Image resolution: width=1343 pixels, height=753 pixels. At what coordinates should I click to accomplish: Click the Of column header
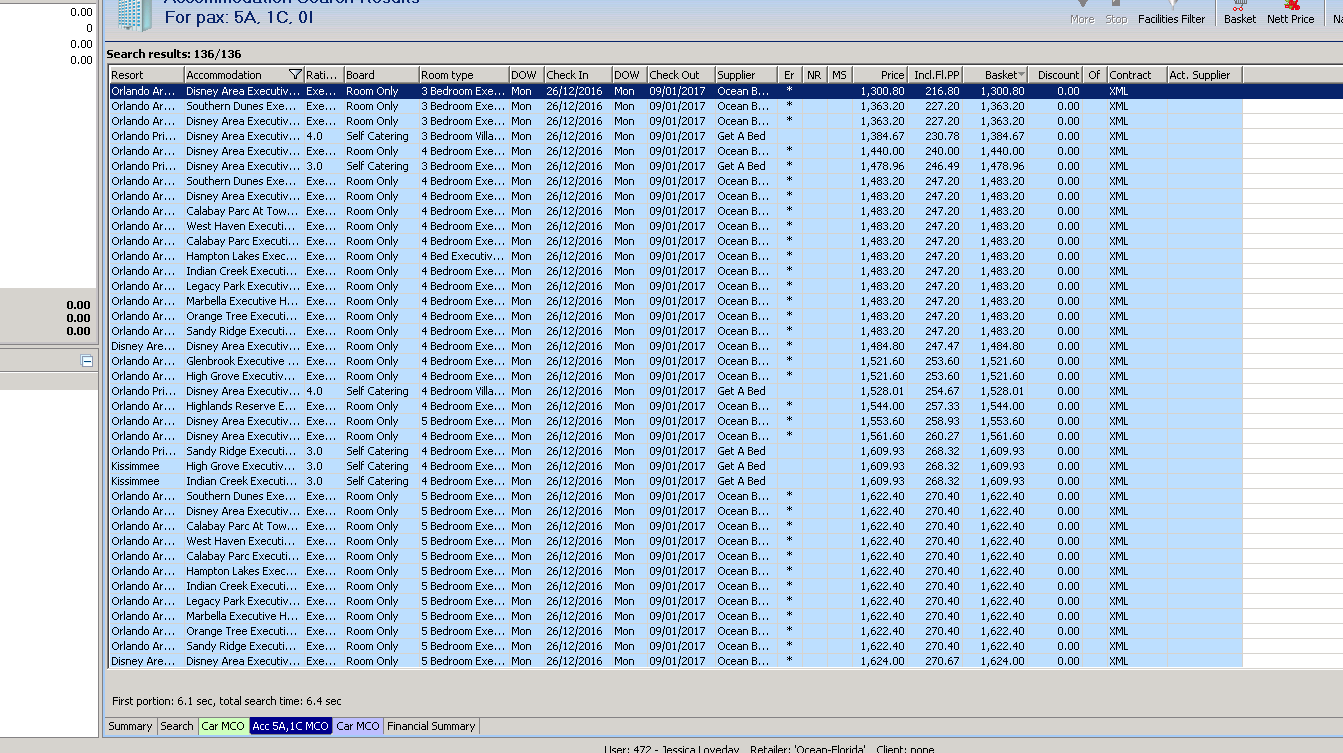pos(1094,75)
